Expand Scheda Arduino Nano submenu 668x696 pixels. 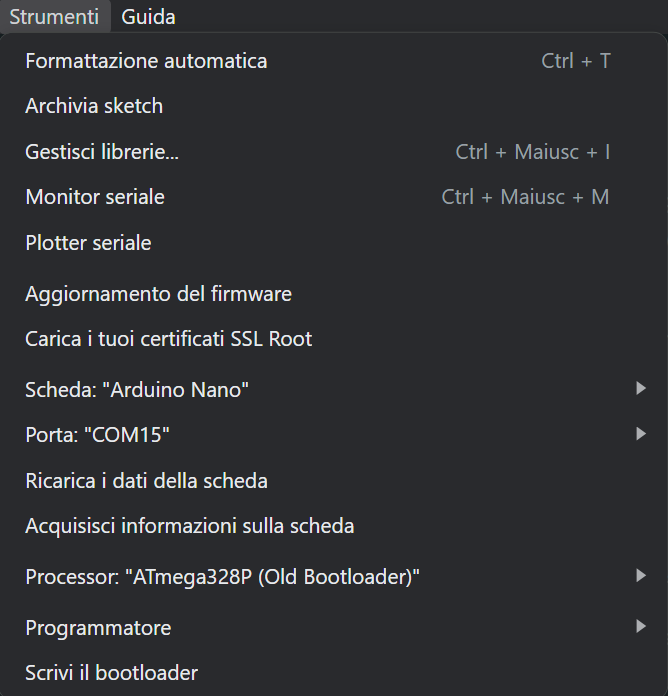click(137, 389)
